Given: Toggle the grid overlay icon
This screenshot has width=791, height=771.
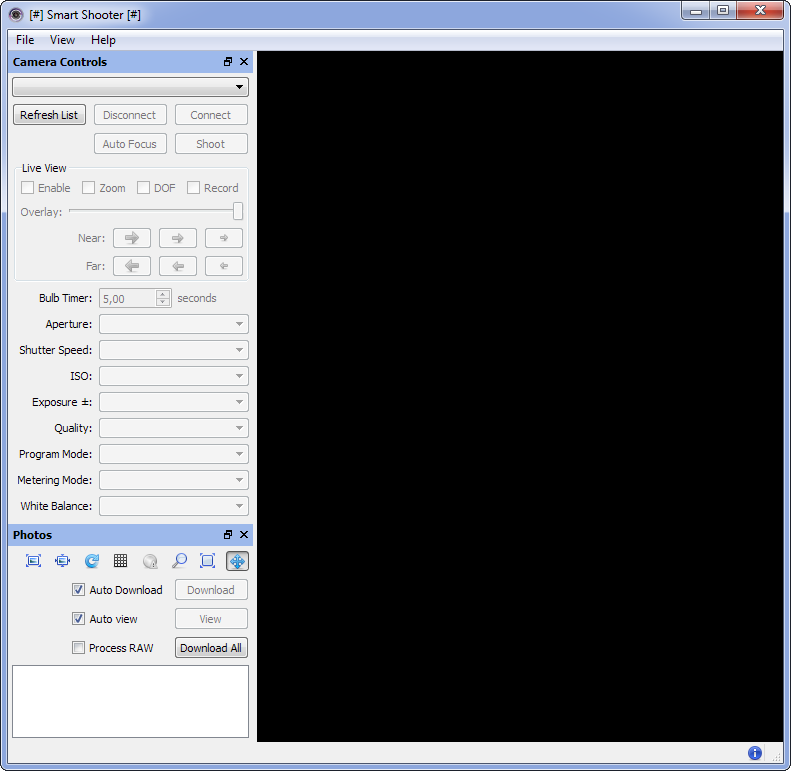Looking at the screenshot, I should point(121,561).
